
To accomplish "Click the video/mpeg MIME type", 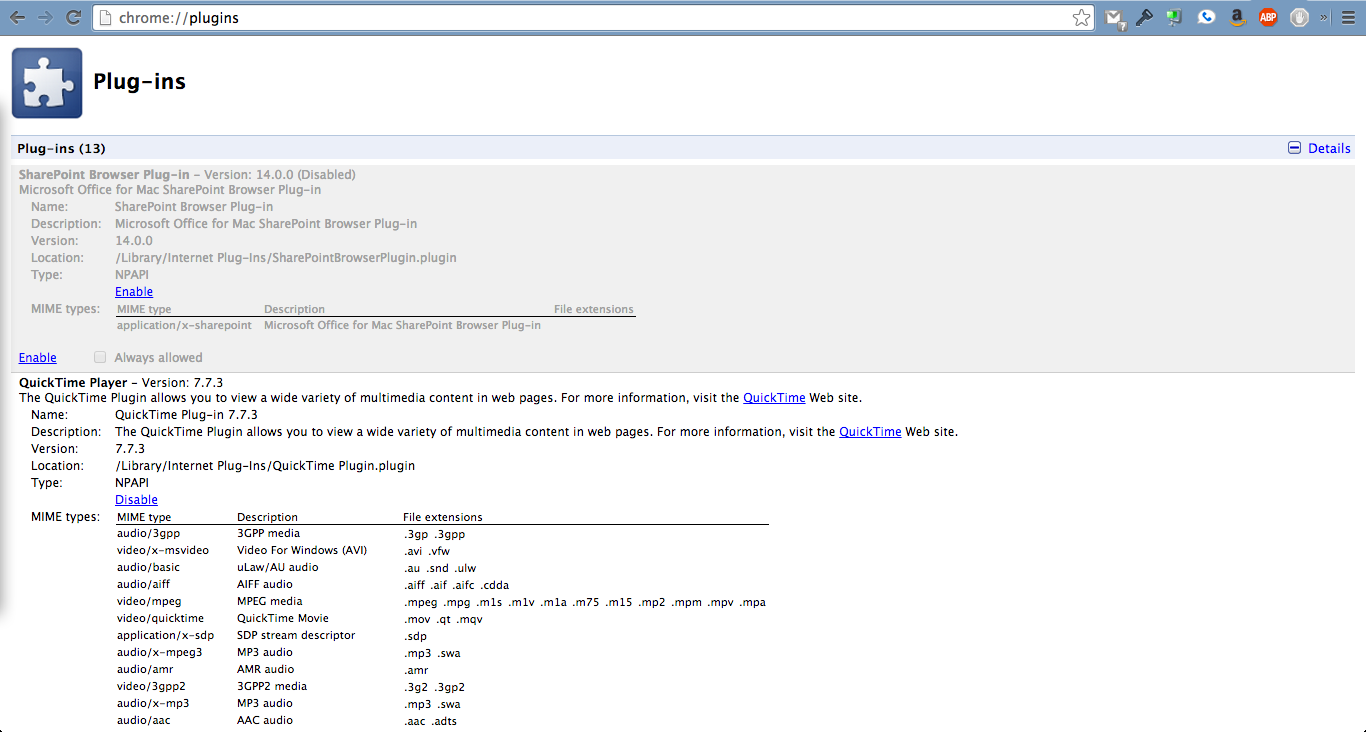I will tap(149, 602).
